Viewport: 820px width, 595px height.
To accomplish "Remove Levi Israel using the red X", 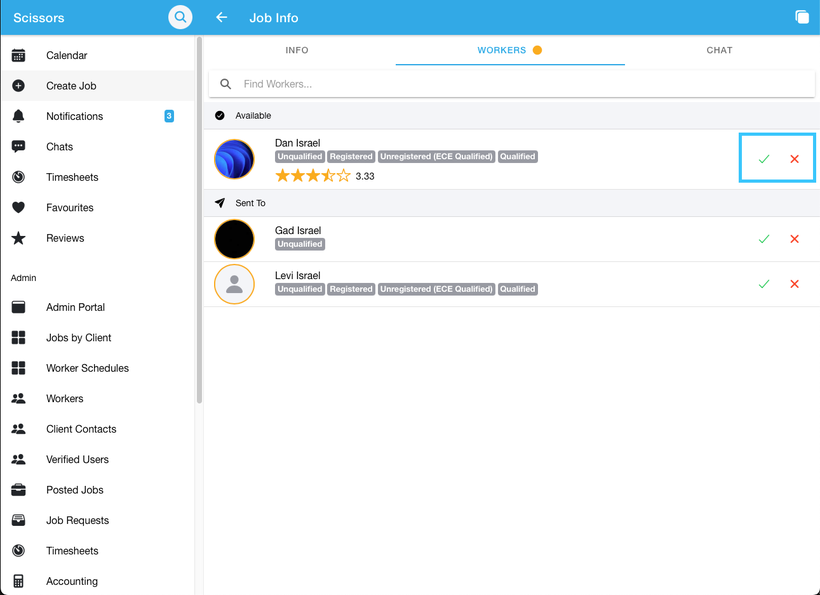I will (x=795, y=284).
